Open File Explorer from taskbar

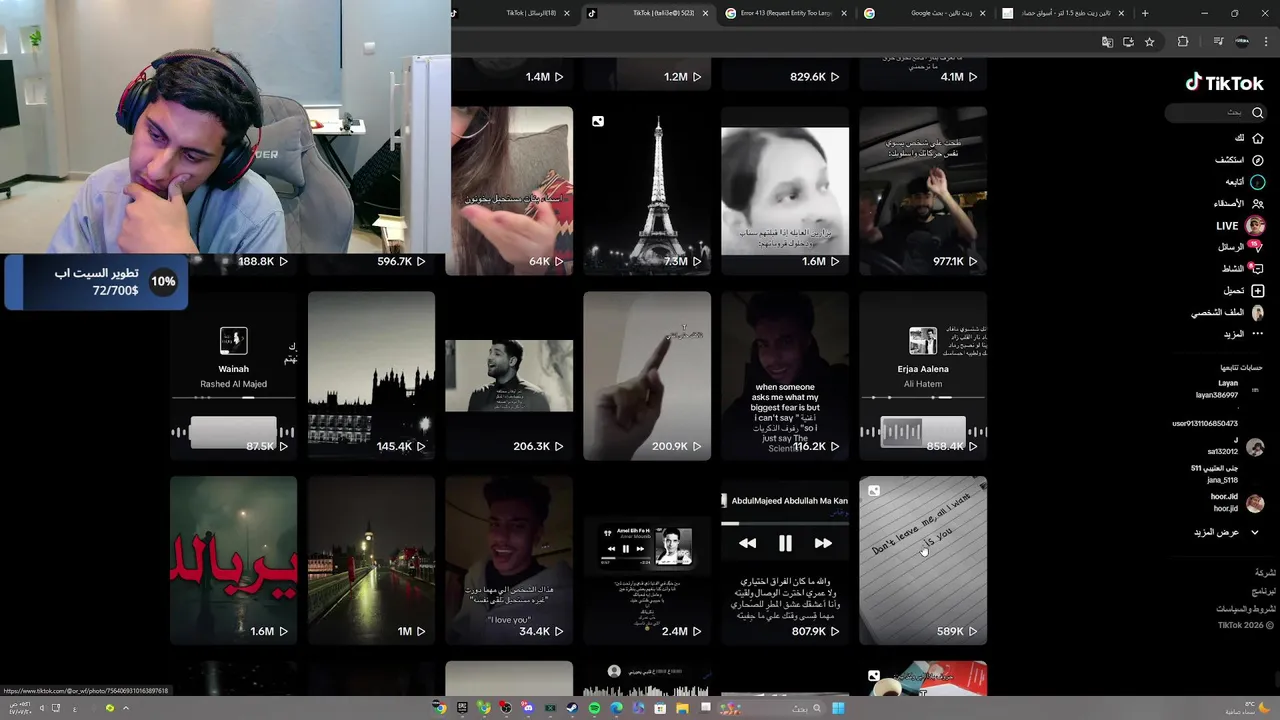(x=682, y=708)
